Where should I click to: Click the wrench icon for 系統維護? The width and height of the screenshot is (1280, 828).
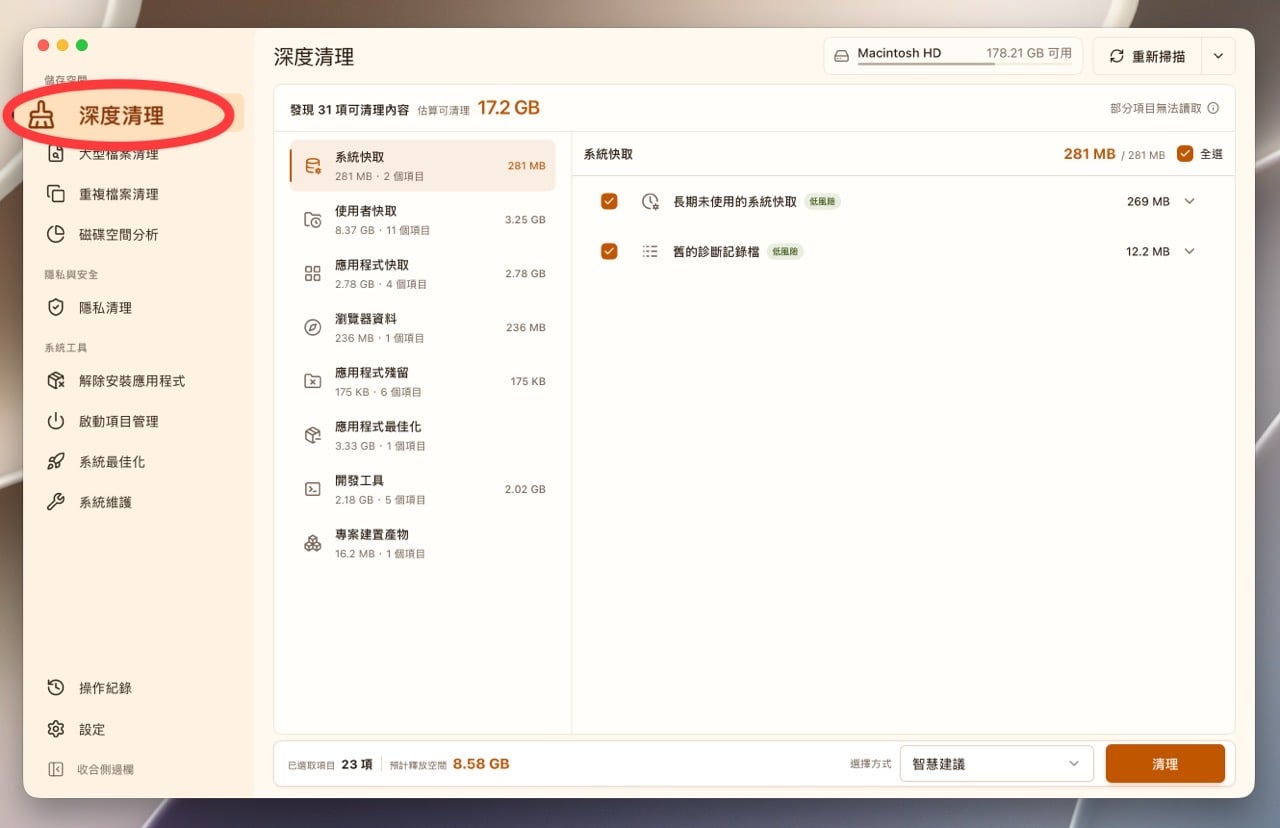(x=56, y=502)
